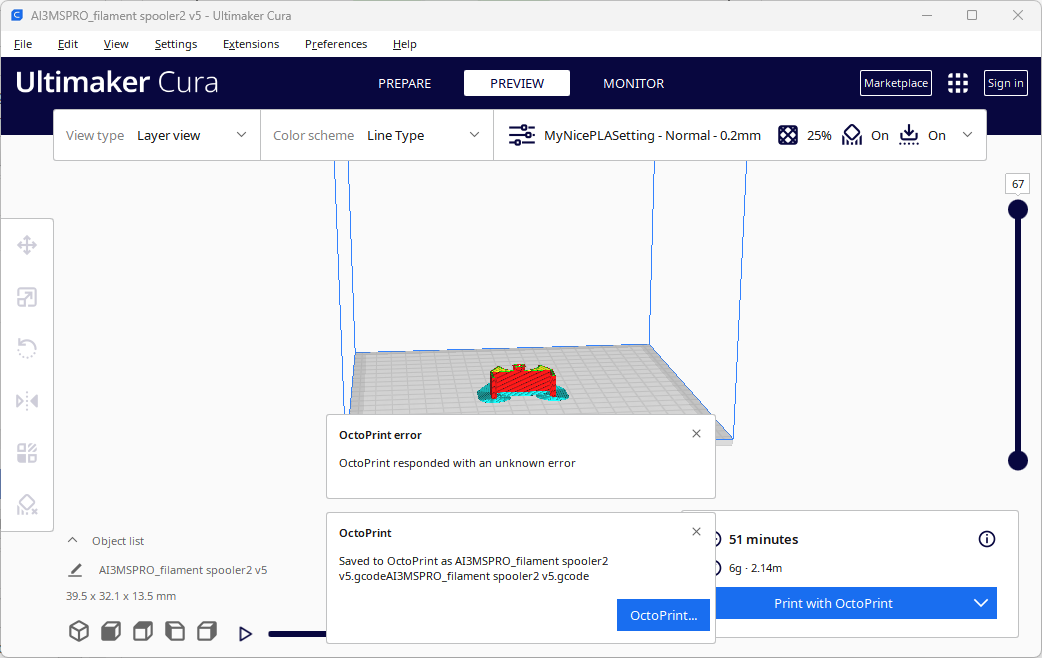Select the Move tool in left toolbar
The height and width of the screenshot is (658, 1042).
pos(27,246)
